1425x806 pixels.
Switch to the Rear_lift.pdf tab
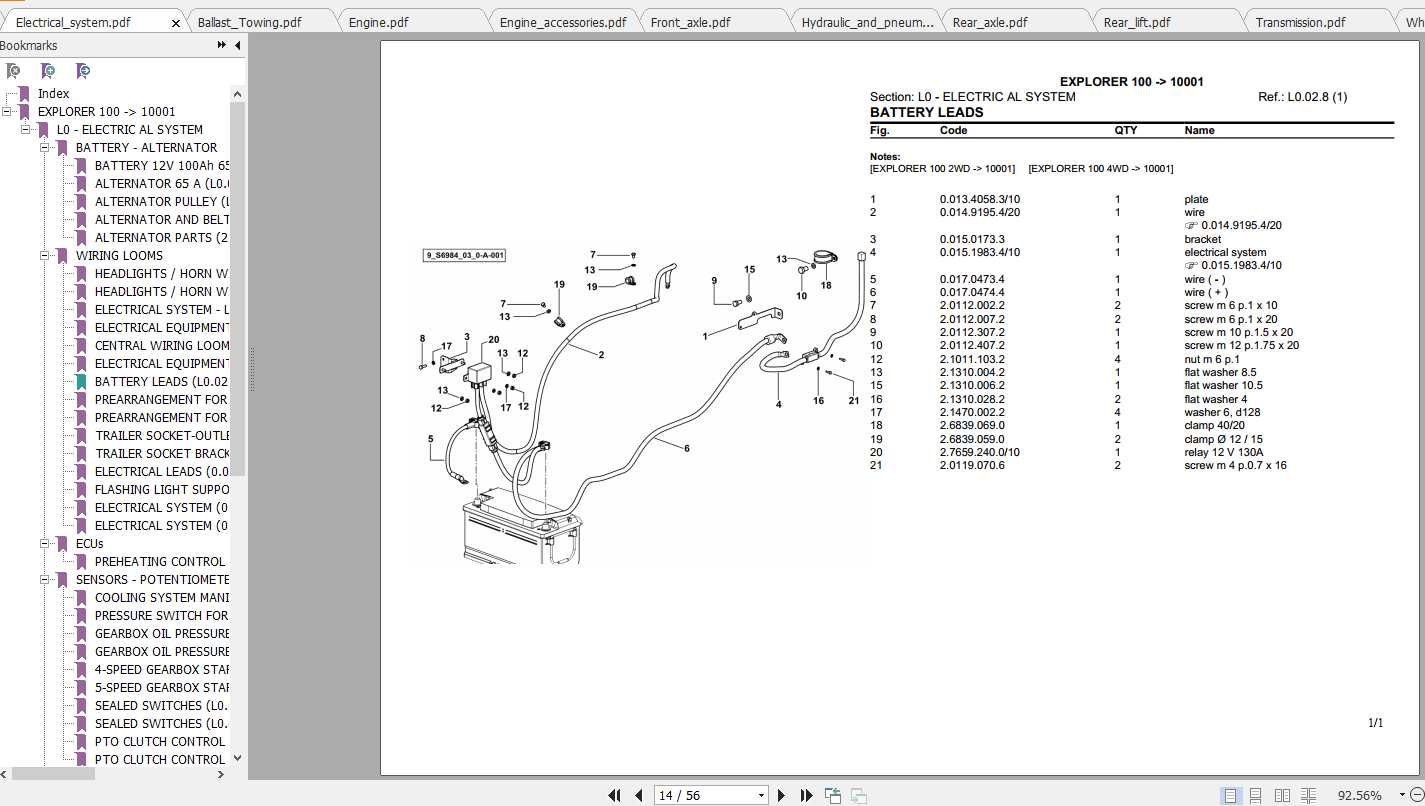(1137, 22)
